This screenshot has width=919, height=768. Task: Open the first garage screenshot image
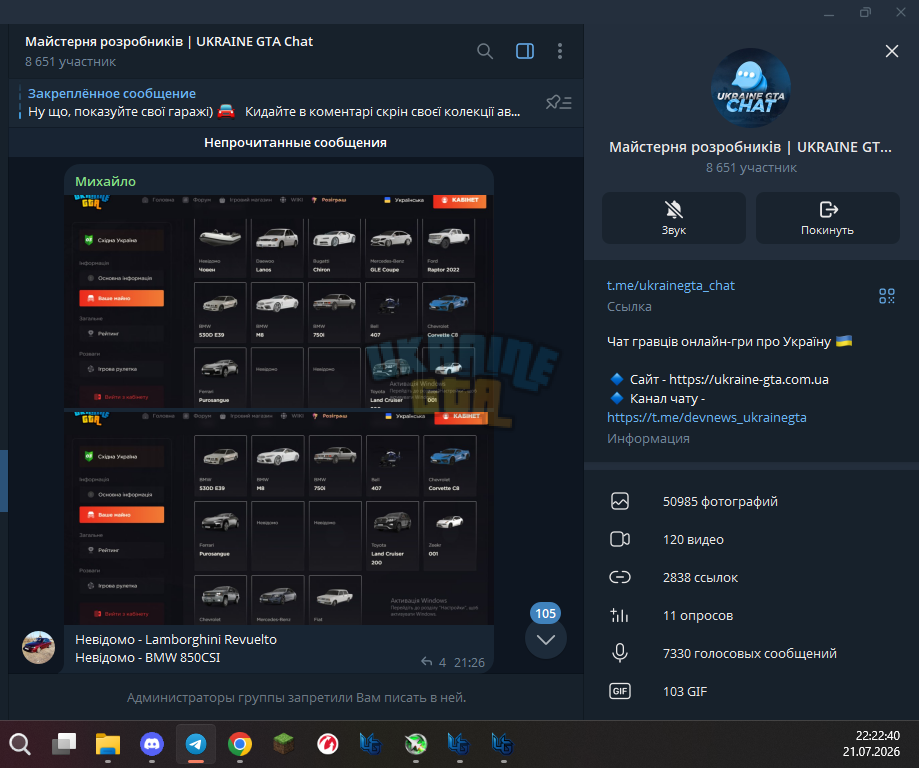279,302
